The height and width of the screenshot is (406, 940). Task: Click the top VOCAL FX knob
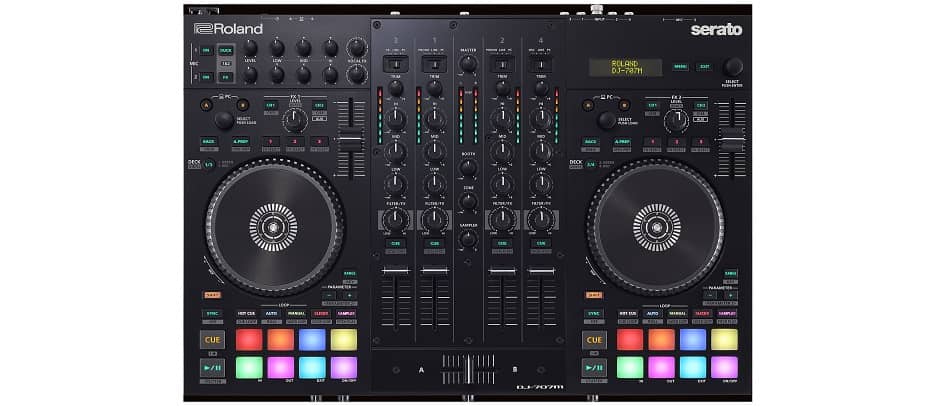pos(357,47)
